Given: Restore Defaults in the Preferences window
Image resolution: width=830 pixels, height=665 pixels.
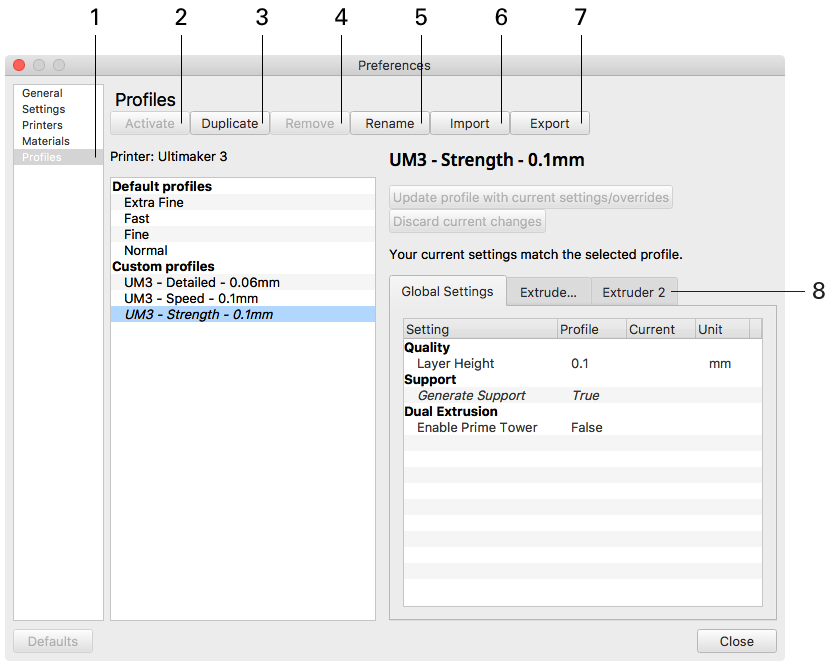Looking at the screenshot, I should coord(52,641).
